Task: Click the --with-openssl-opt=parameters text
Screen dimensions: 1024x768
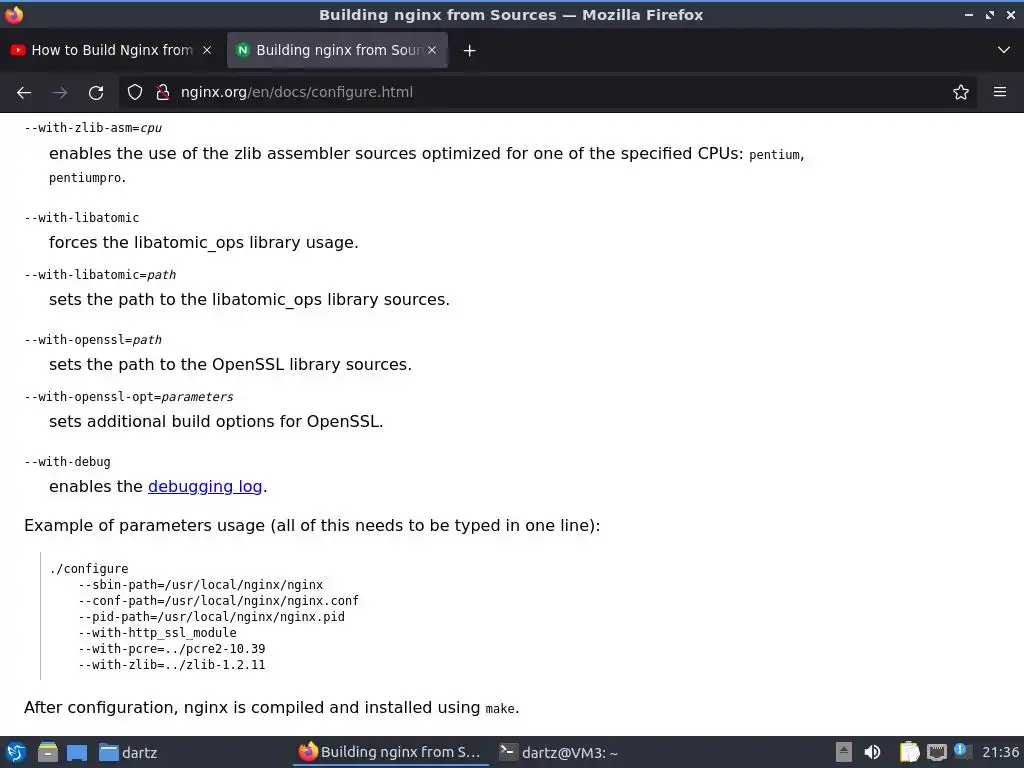Action: click(129, 397)
